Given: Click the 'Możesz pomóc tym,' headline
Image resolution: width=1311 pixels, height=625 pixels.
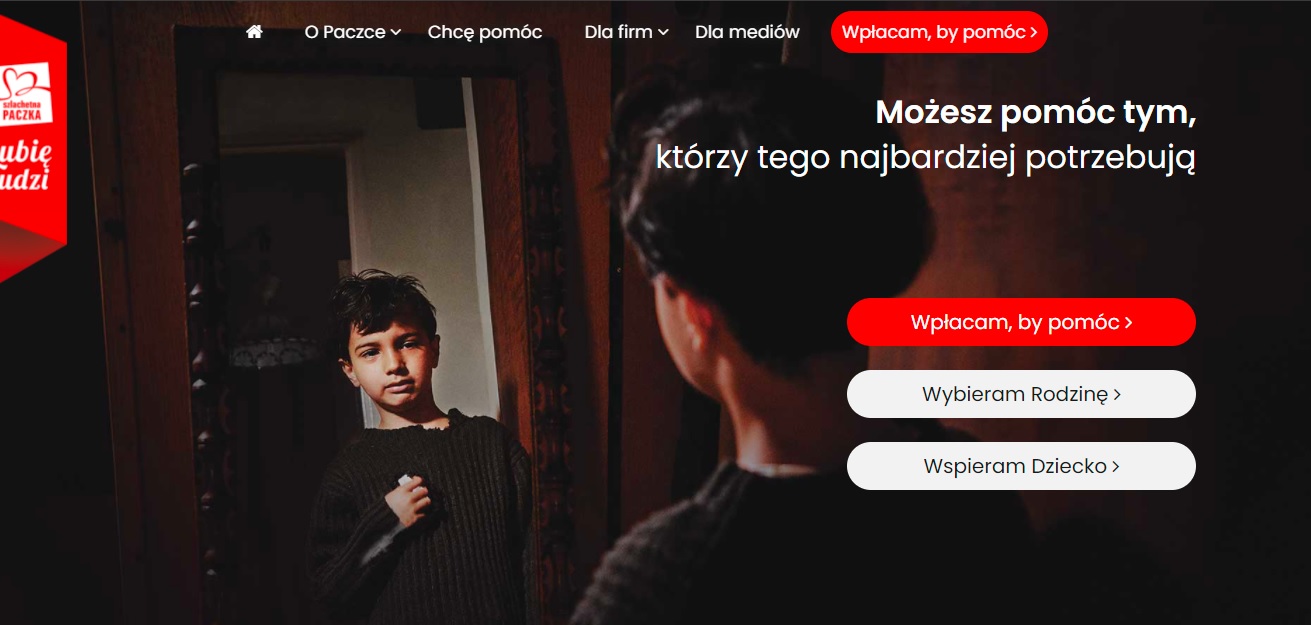Looking at the screenshot, I should pyautogui.click(x=1036, y=113).
